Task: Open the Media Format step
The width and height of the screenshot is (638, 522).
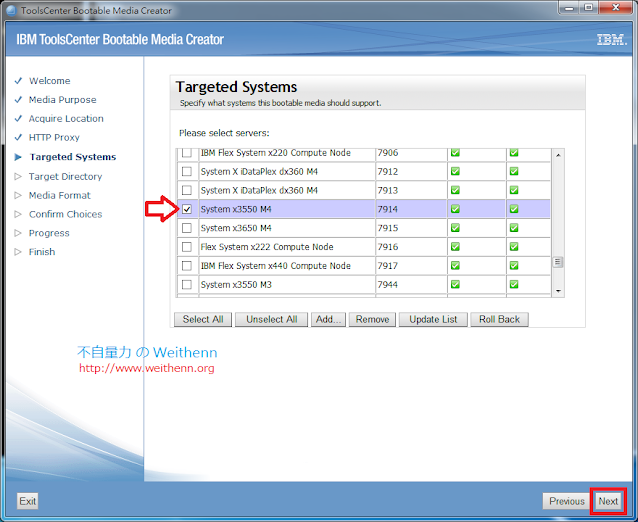Action: [60, 195]
